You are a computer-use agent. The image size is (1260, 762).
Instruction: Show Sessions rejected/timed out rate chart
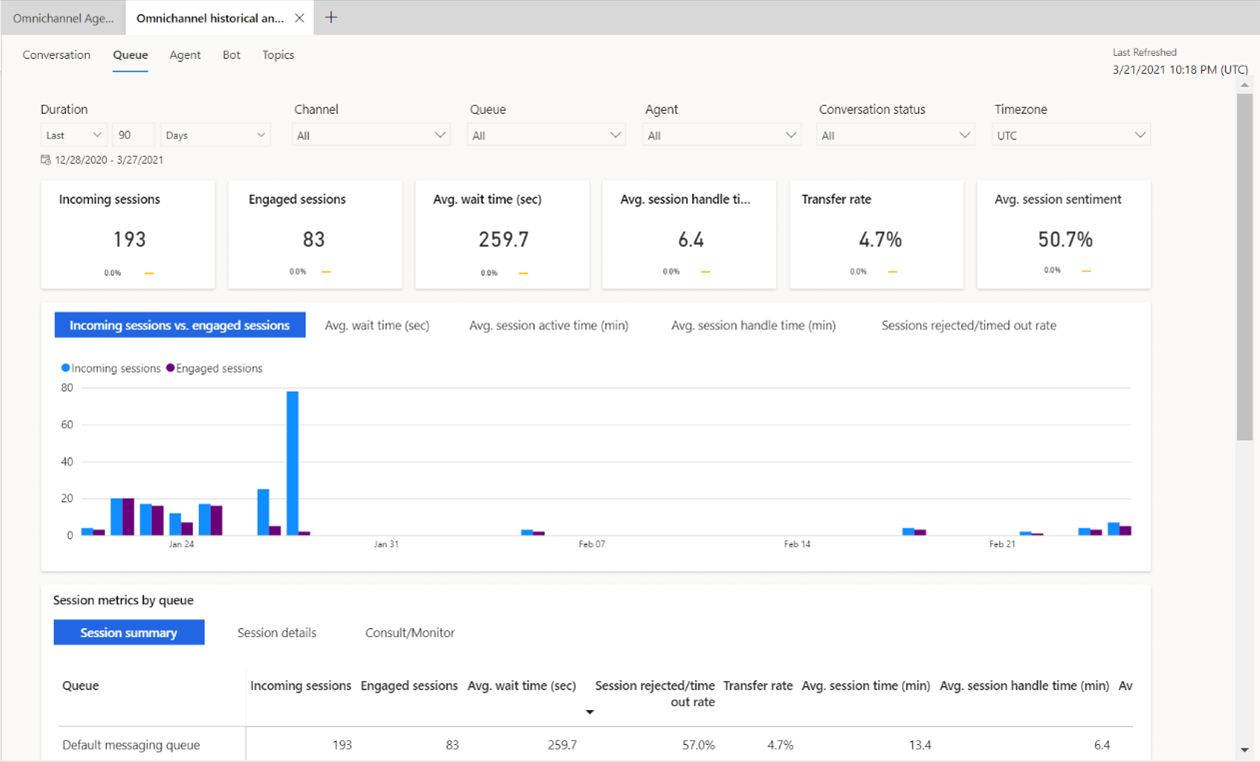click(969, 325)
